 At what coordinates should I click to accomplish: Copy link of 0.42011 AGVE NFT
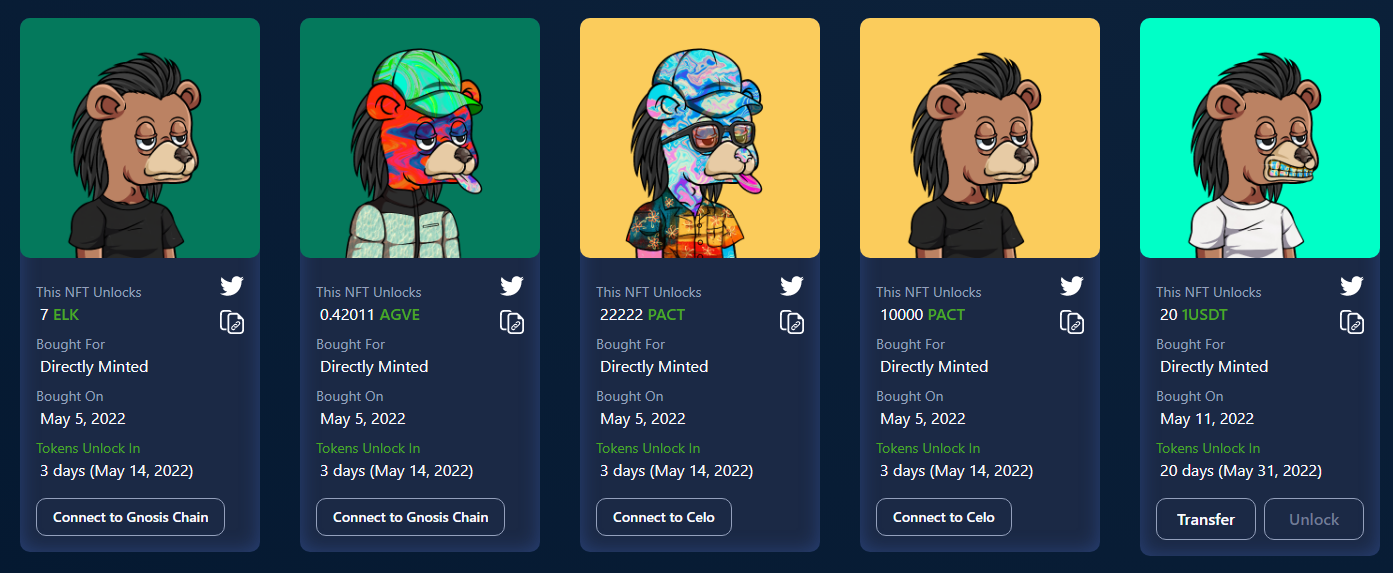click(512, 322)
